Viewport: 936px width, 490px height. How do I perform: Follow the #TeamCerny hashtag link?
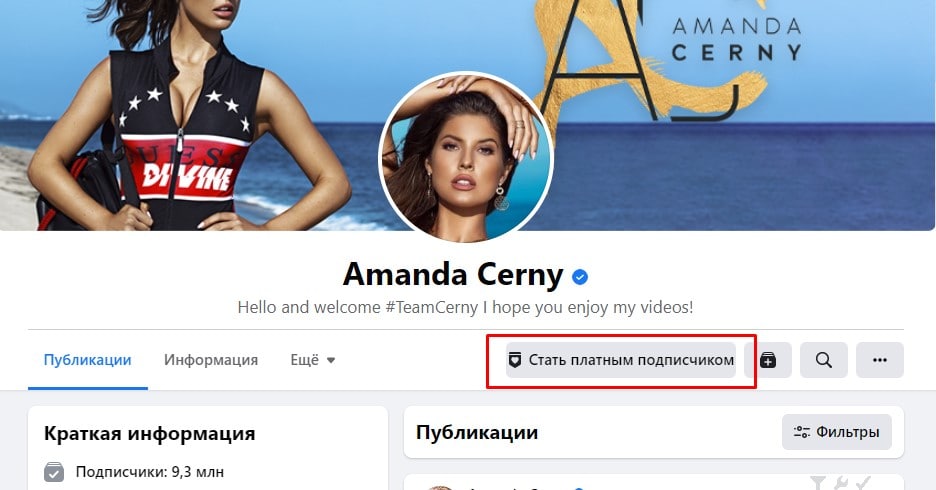click(x=432, y=307)
